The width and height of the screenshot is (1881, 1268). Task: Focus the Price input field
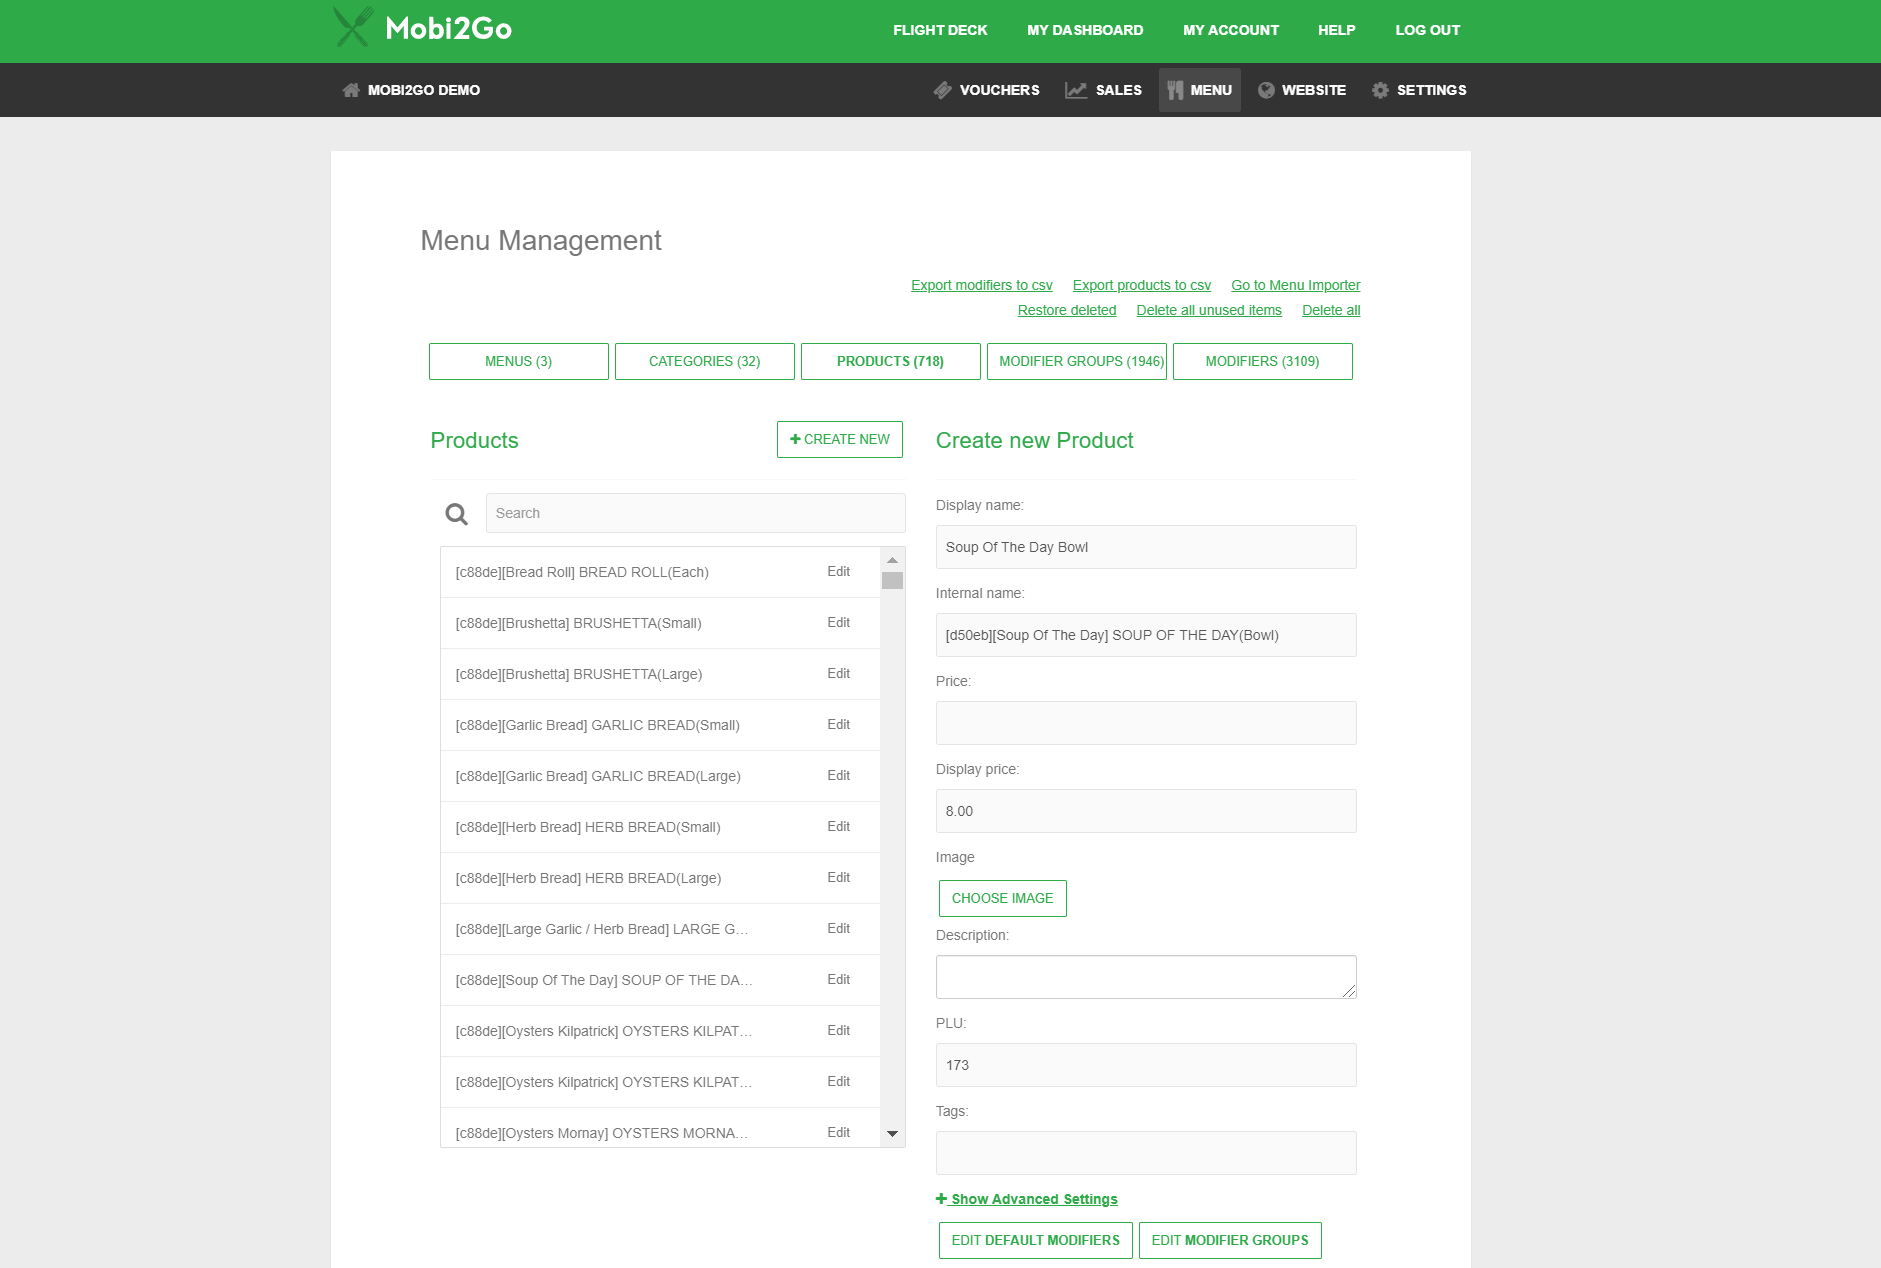pos(1145,723)
